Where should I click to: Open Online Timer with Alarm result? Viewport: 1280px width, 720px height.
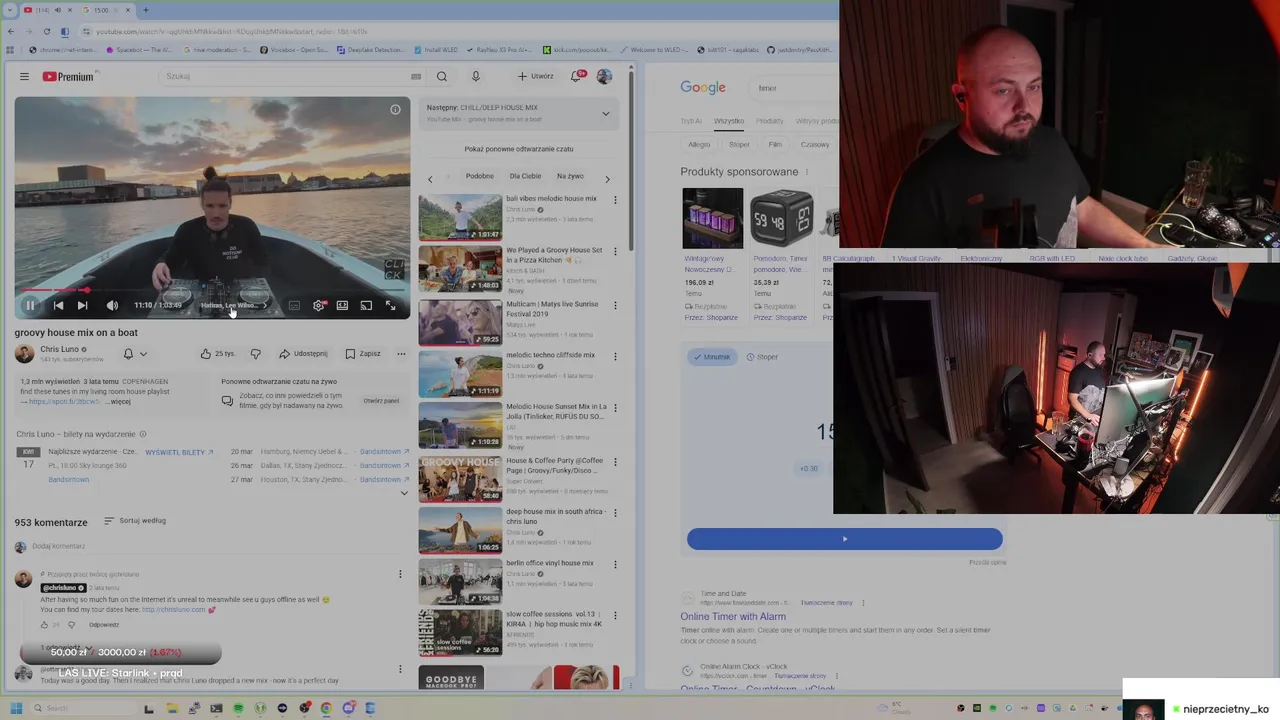[x=733, y=616]
